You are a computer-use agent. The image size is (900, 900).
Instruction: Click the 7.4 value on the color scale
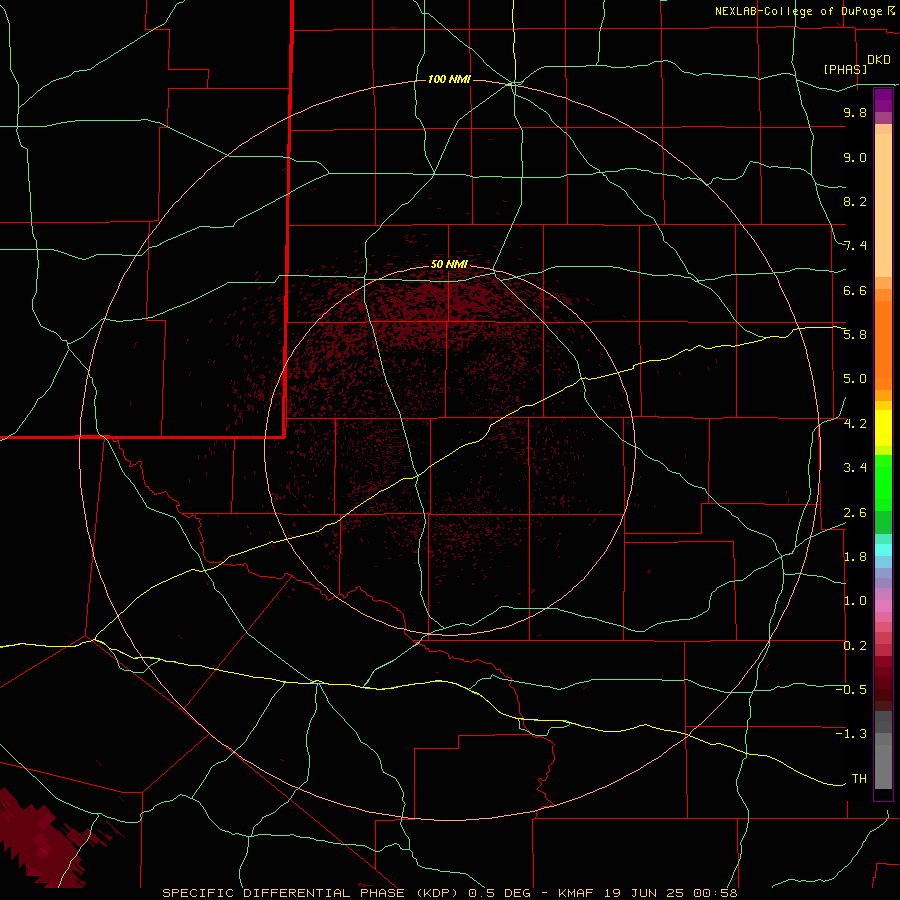[x=855, y=246]
